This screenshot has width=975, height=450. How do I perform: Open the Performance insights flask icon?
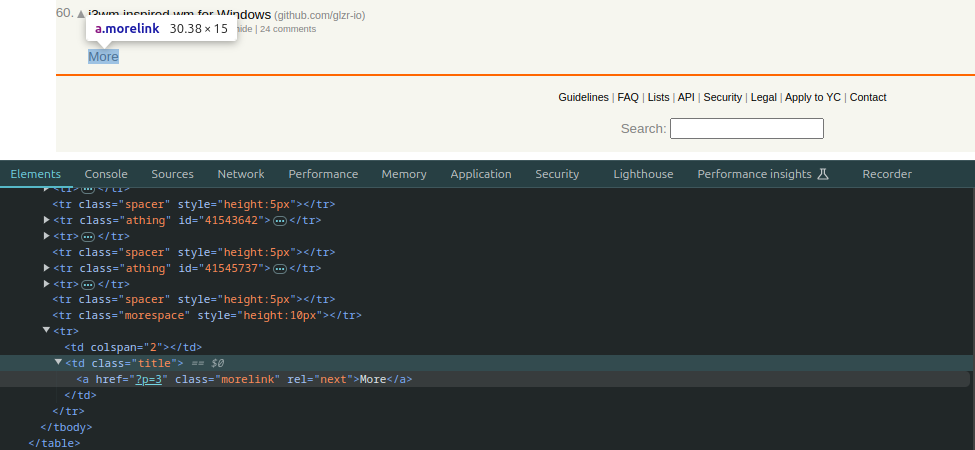pos(823,174)
